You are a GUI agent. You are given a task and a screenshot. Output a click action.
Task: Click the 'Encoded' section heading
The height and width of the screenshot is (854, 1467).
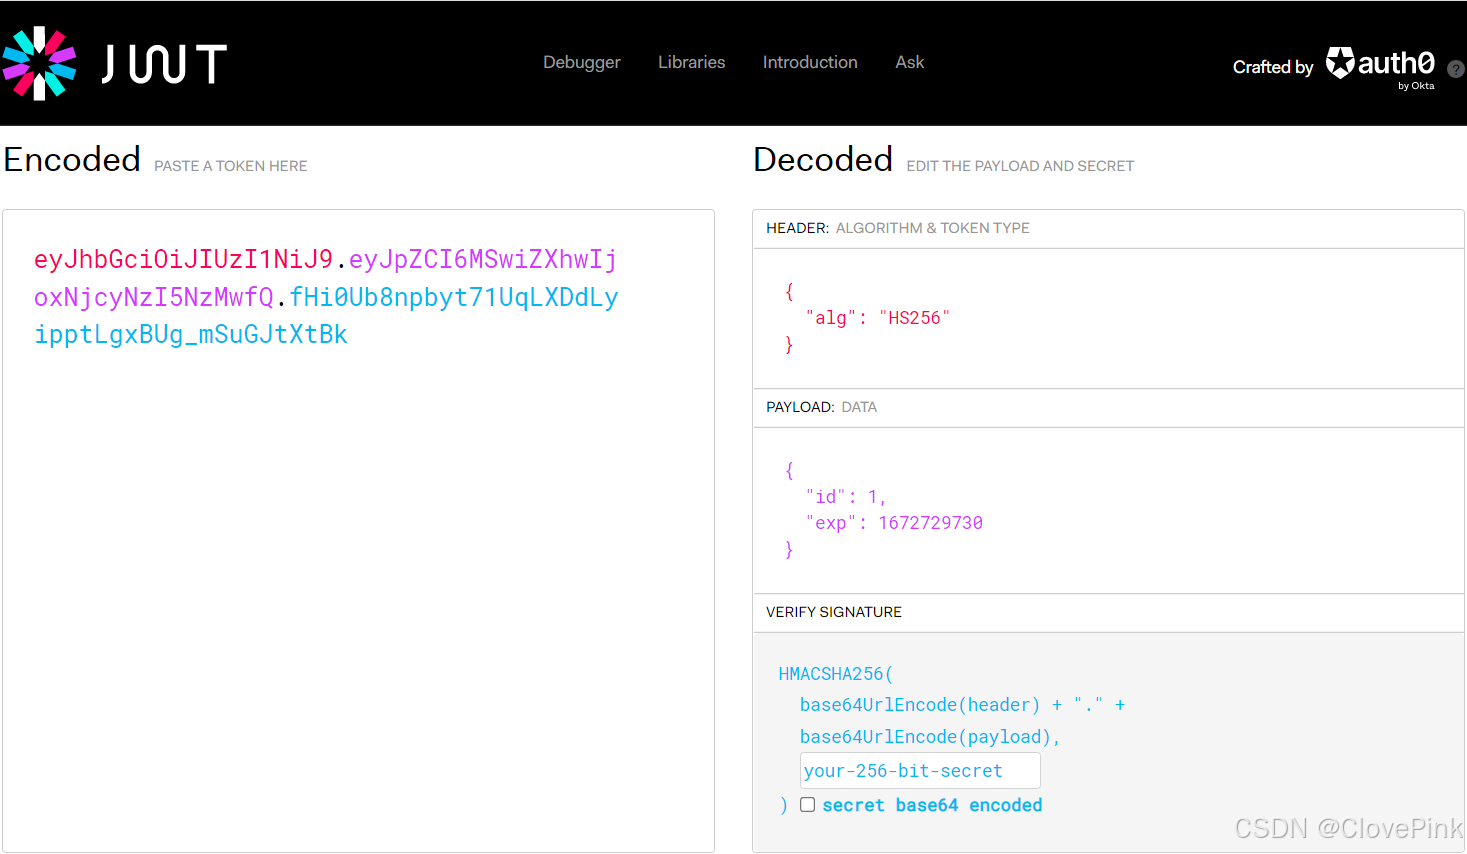click(x=72, y=160)
